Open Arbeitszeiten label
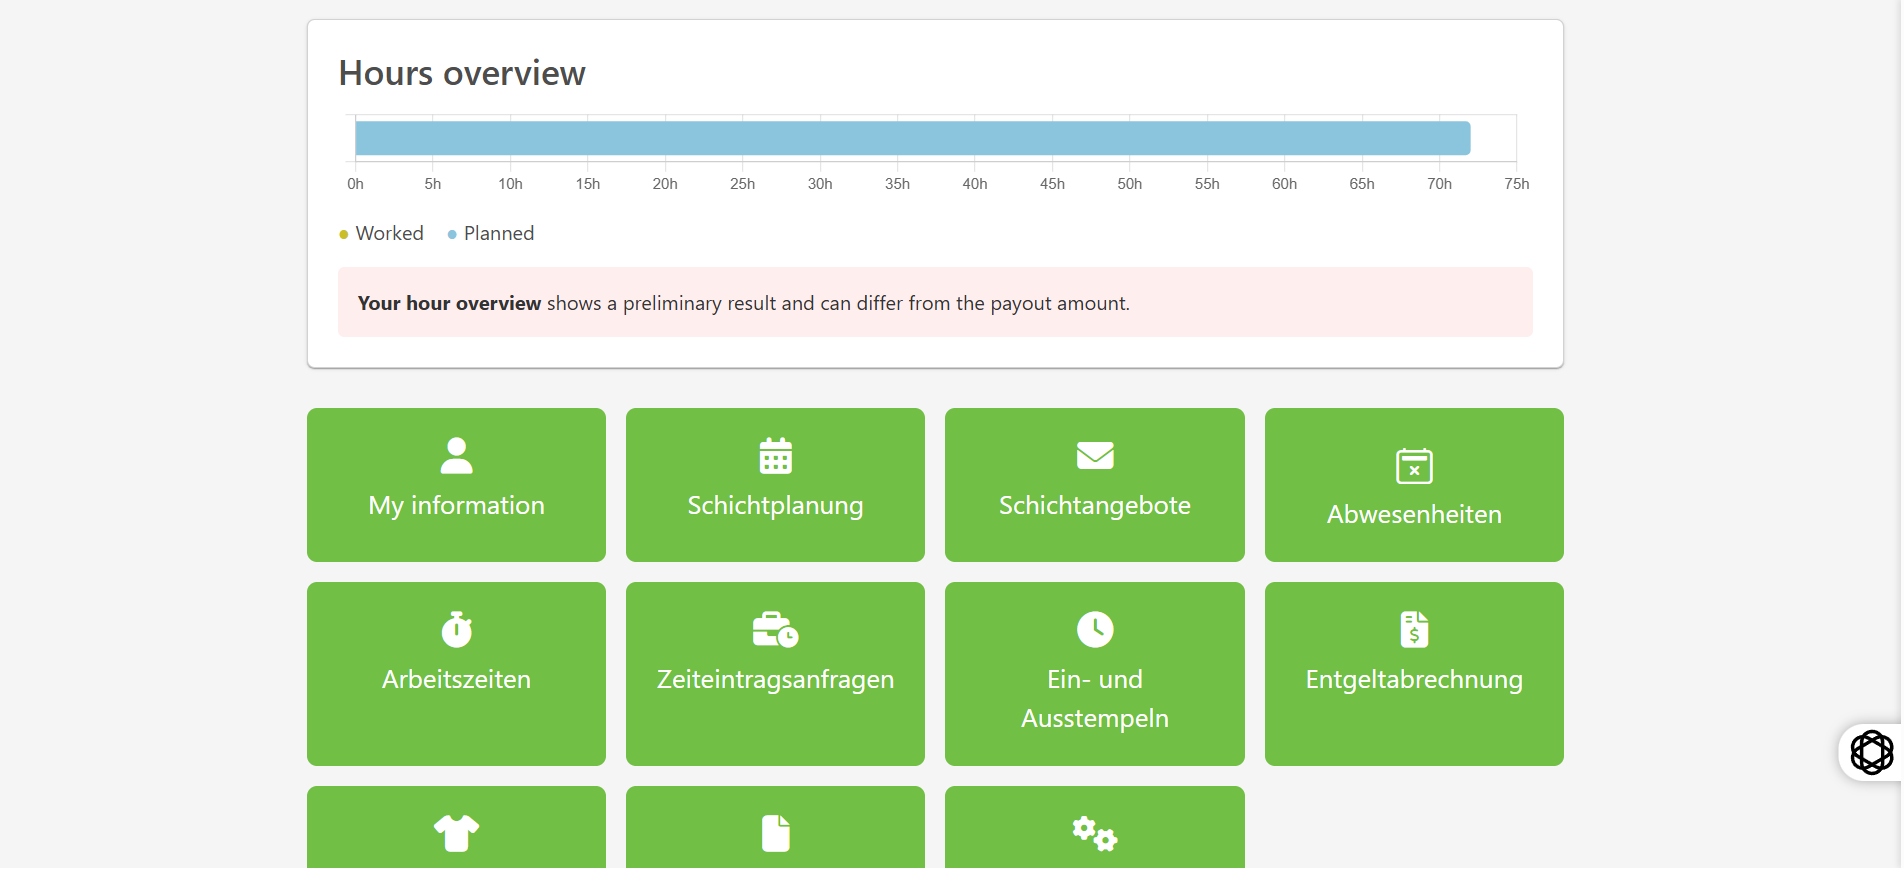 pyautogui.click(x=456, y=679)
